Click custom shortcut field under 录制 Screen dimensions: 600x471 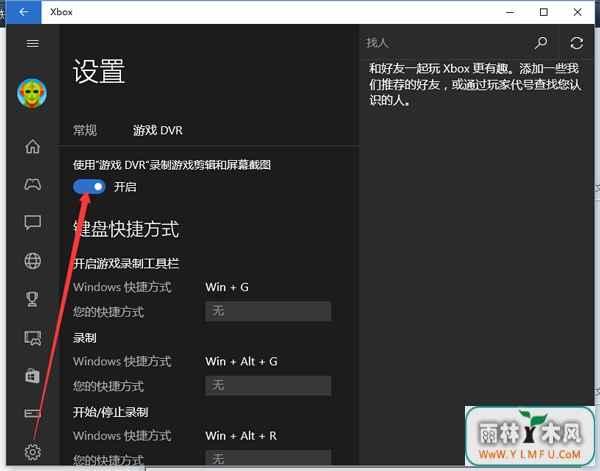point(268,385)
